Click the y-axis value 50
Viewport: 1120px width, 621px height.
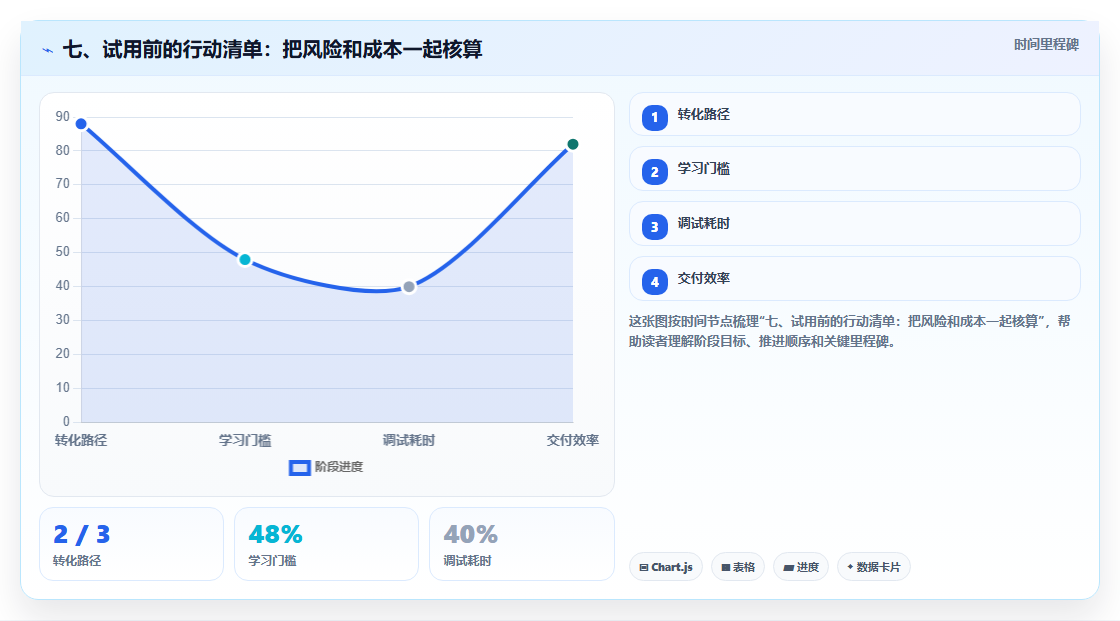pos(63,252)
